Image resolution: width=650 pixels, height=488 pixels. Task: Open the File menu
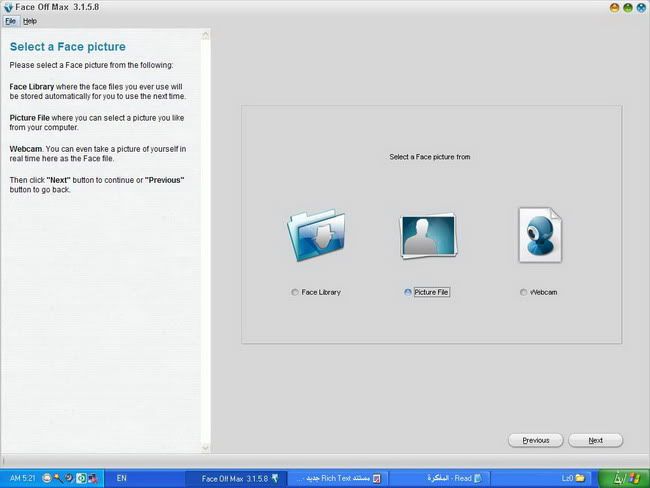coord(10,21)
